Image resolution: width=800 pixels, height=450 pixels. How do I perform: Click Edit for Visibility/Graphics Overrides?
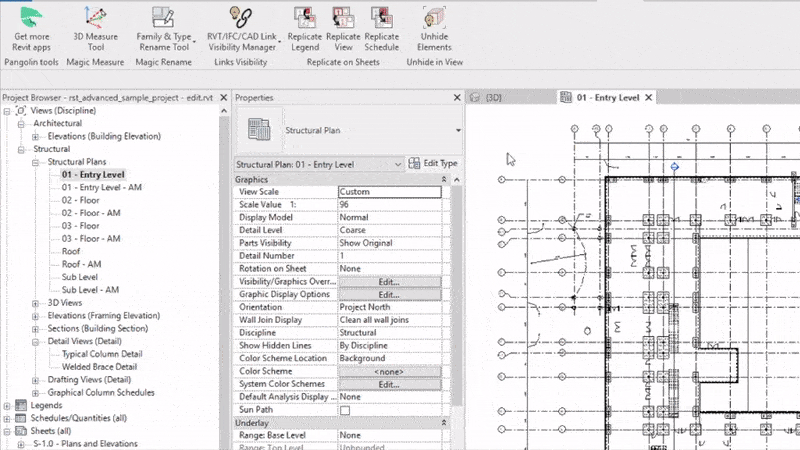[x=389, y=282]
